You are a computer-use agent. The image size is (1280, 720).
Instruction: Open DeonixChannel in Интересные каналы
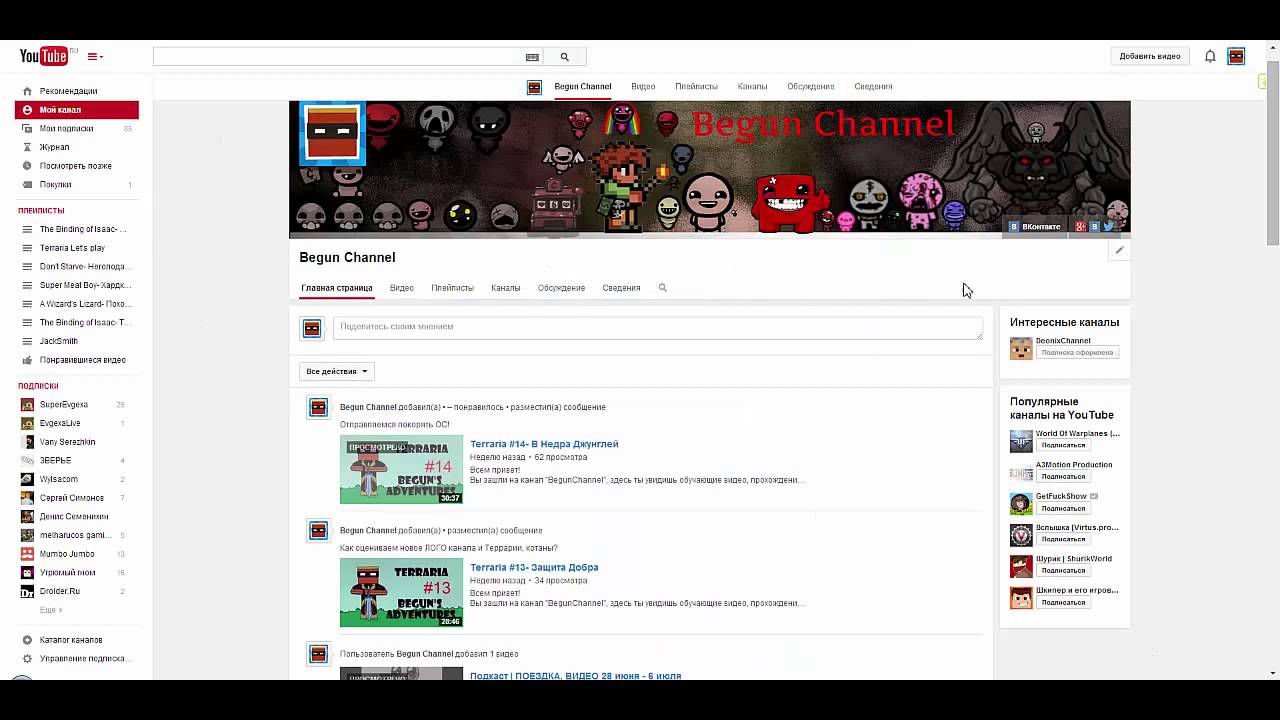click(1063, 341)
